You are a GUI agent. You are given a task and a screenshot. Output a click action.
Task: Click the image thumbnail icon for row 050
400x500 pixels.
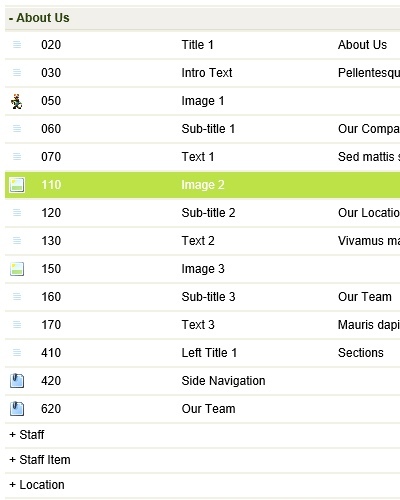tap(17, 101)
